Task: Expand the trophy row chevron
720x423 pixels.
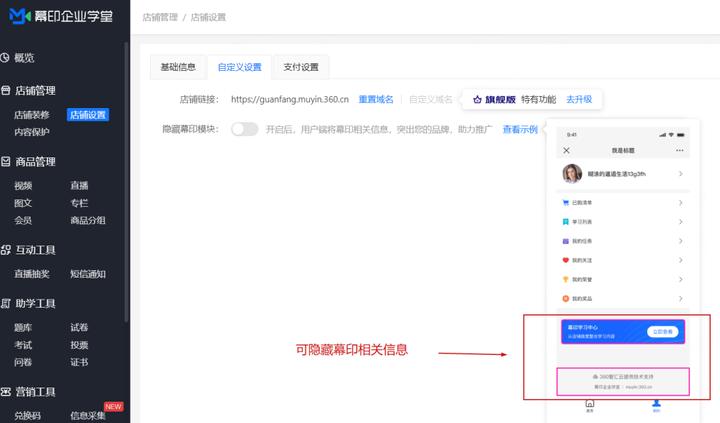Action: (x=681, y=279)
